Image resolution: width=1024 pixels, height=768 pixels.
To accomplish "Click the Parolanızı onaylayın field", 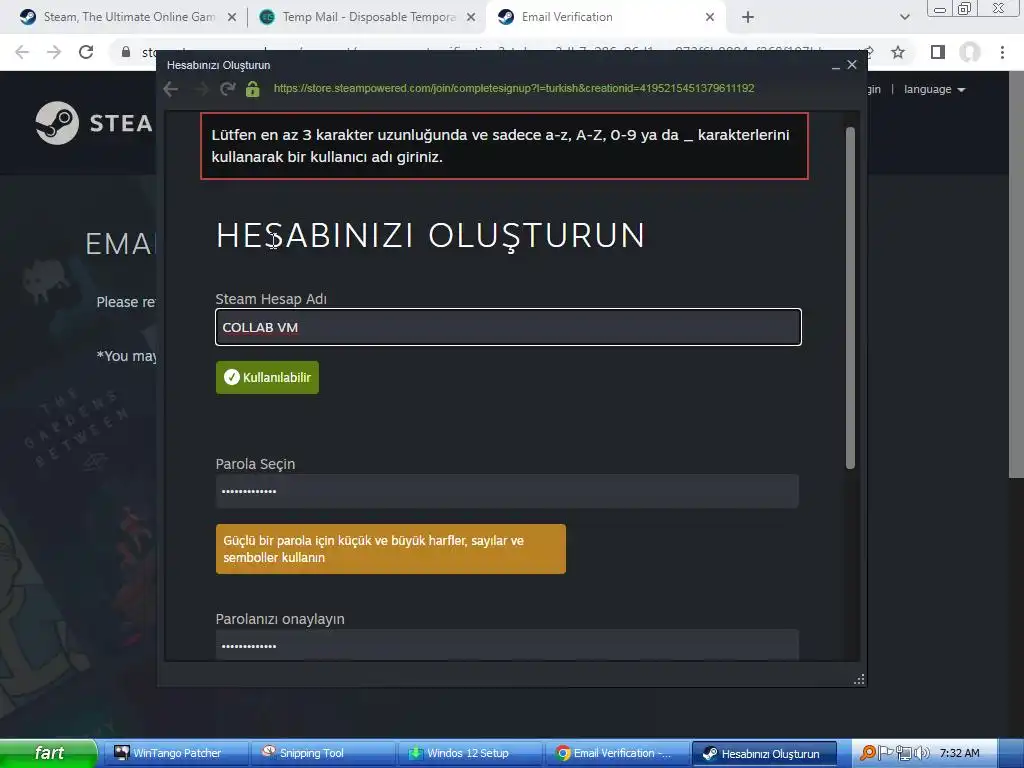I will click(x=507, y=645).
